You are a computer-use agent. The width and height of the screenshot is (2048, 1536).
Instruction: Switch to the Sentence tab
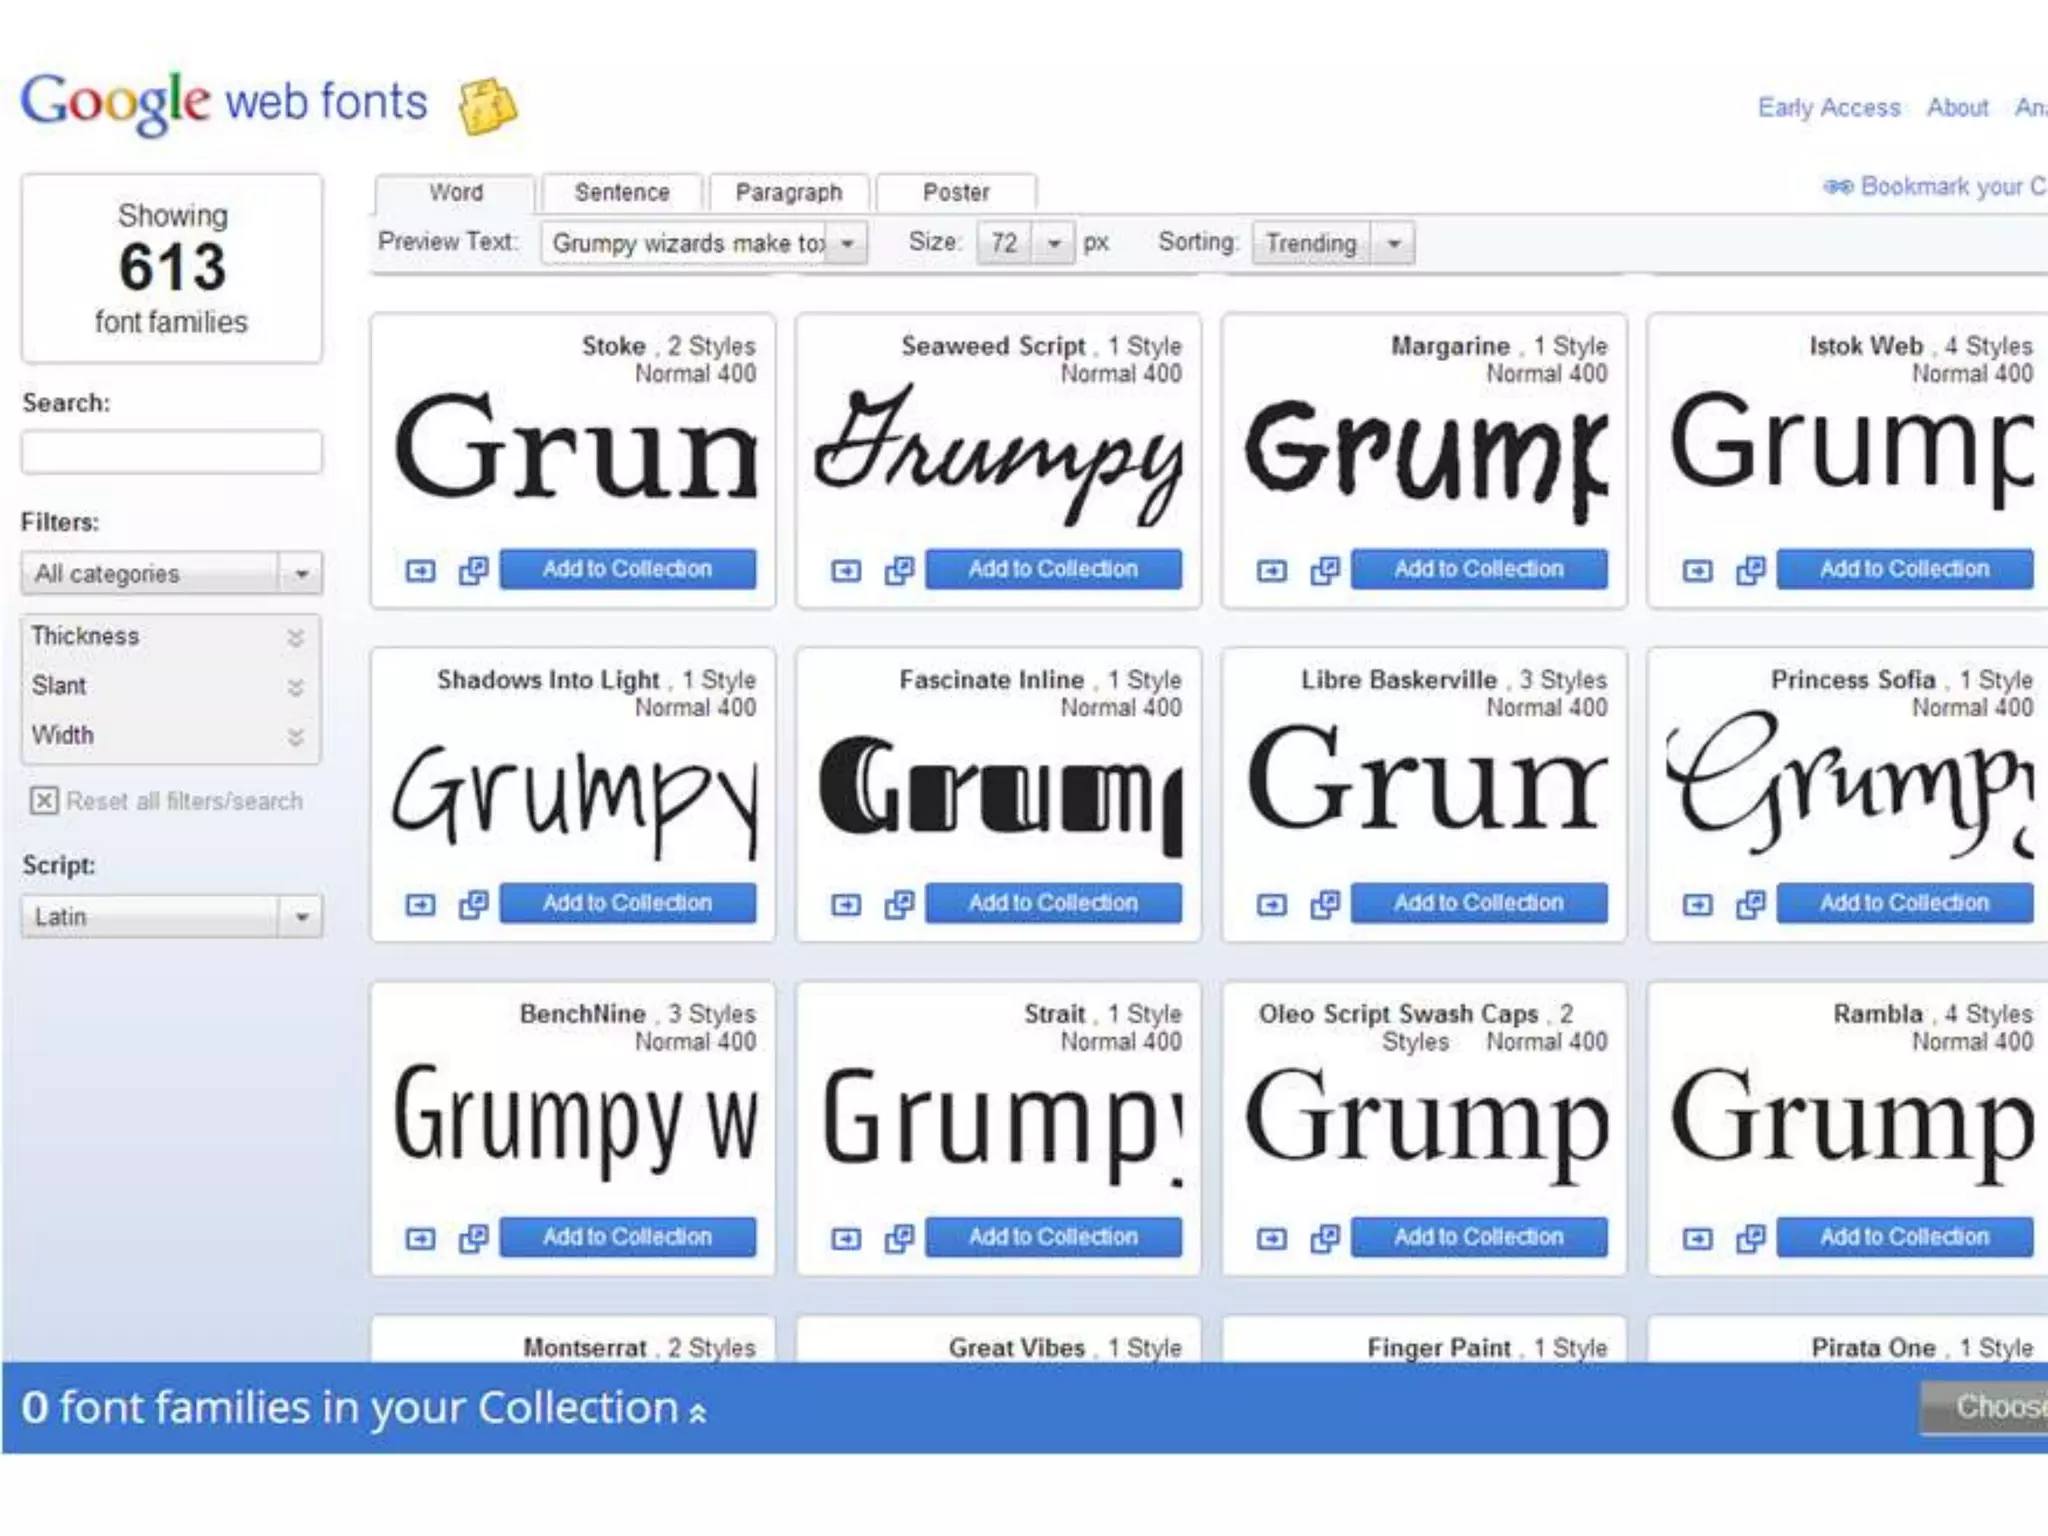pos(622,193)
